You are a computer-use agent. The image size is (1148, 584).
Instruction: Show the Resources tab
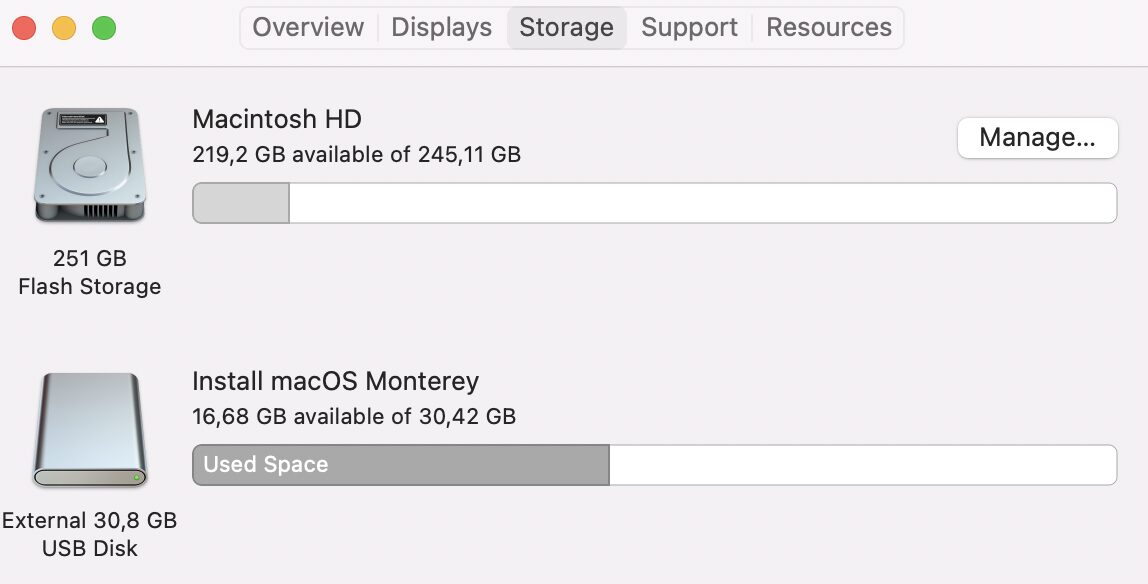828,27
